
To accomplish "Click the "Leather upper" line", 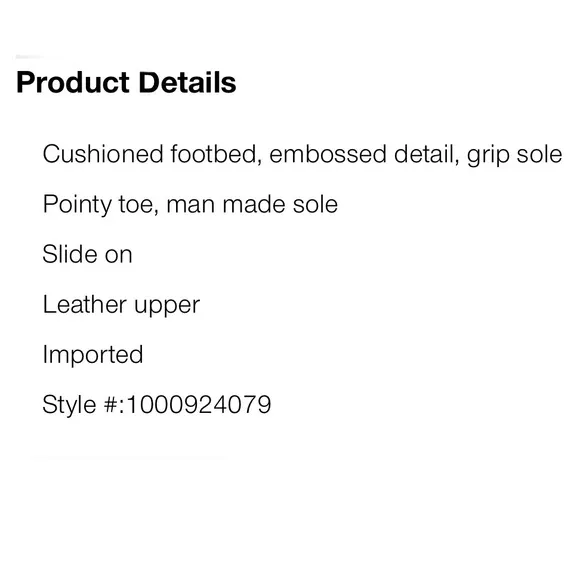I will point(121,306).
